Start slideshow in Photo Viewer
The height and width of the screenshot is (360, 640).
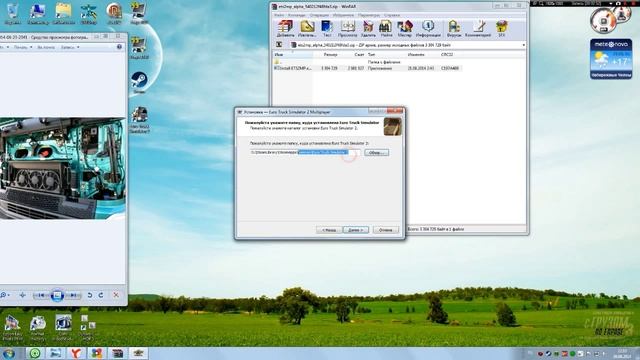(57, 295)
